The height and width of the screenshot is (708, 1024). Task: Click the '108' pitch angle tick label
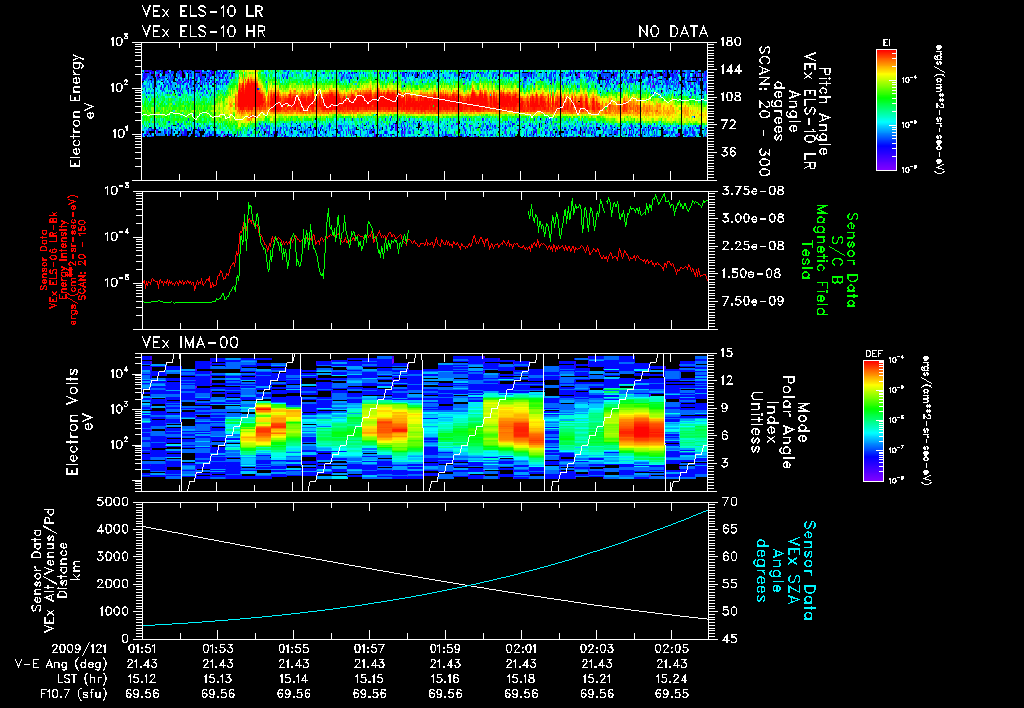[731, 97]
